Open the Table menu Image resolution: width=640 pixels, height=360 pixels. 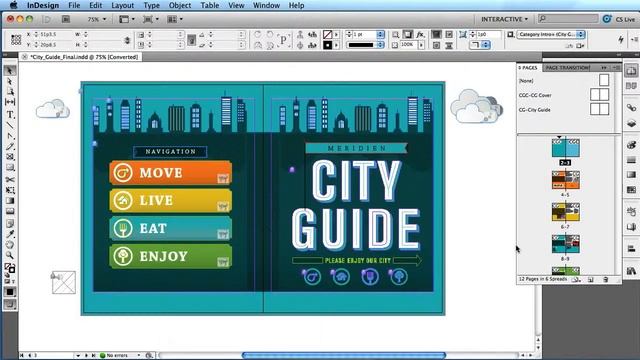pos(209,5)
